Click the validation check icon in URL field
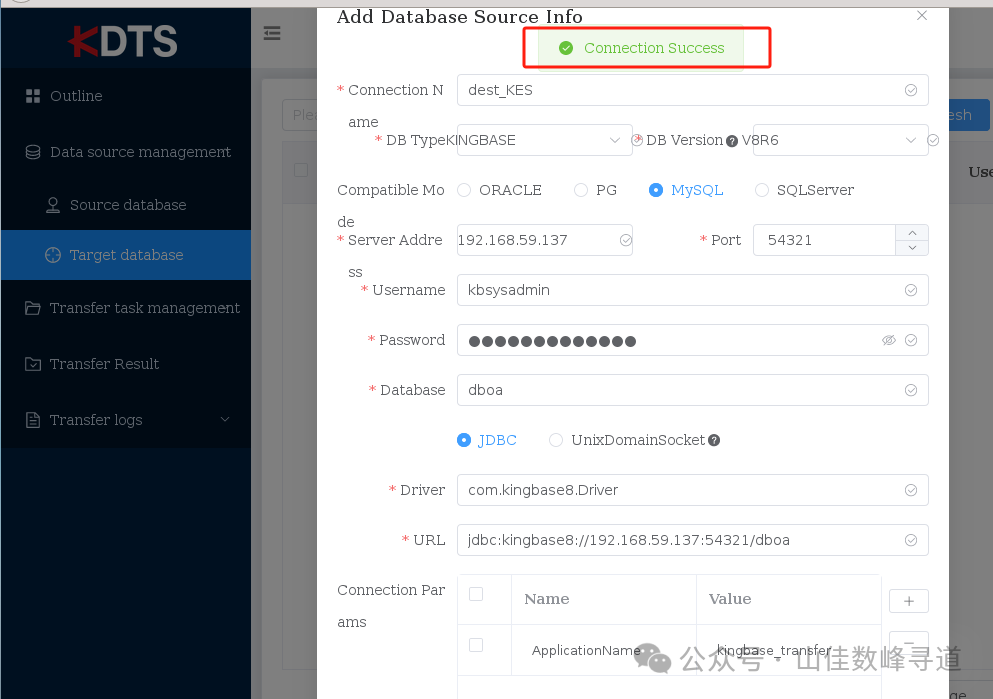This screenshot has height=699, width=993. [x=911, y=540]
